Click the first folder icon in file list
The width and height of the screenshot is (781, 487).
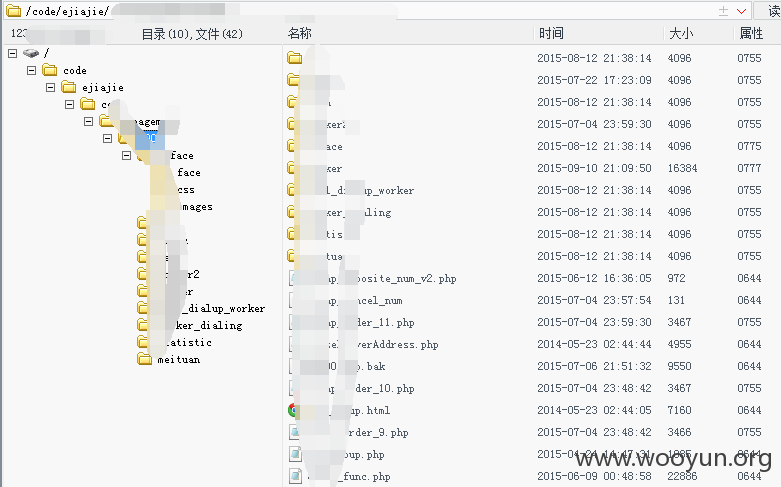294,58
